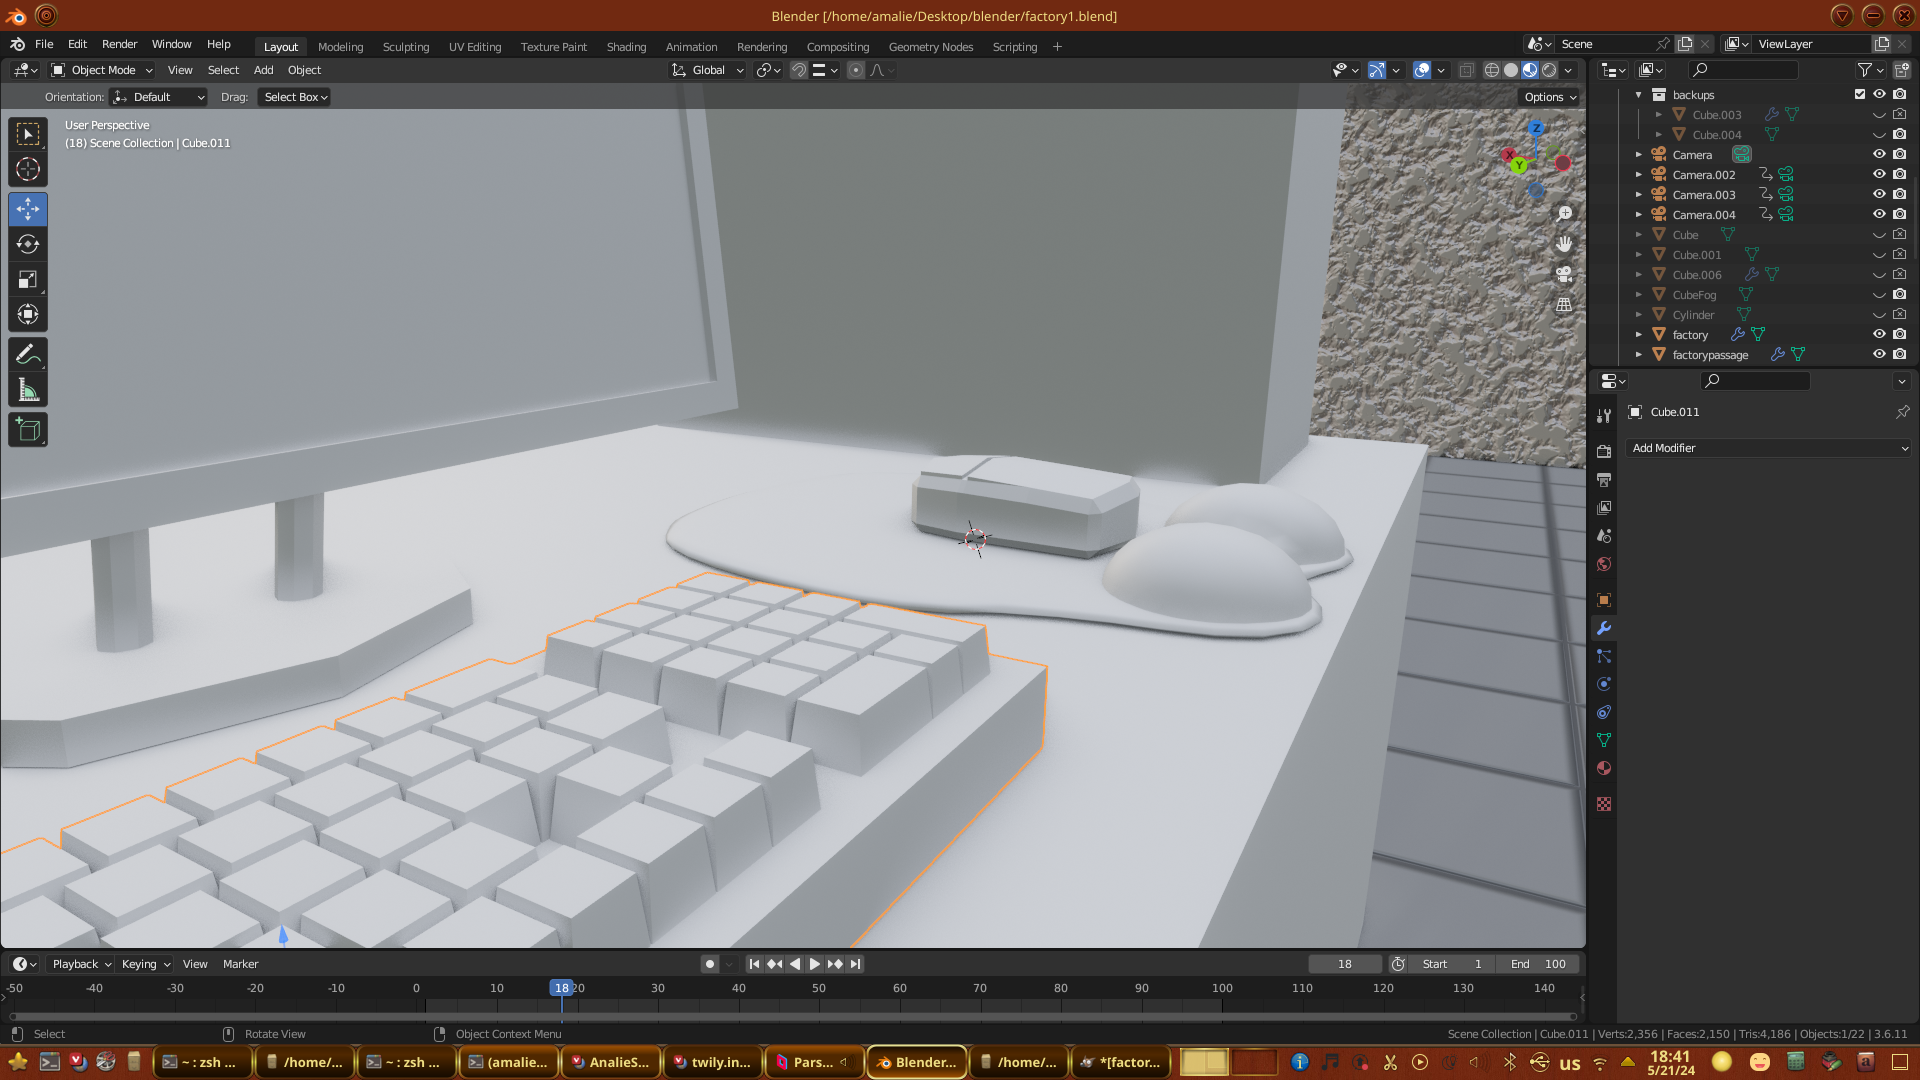The image size is (1920, 1080).
Task: Switch to rendered viewport shading
Action: 1549,70
